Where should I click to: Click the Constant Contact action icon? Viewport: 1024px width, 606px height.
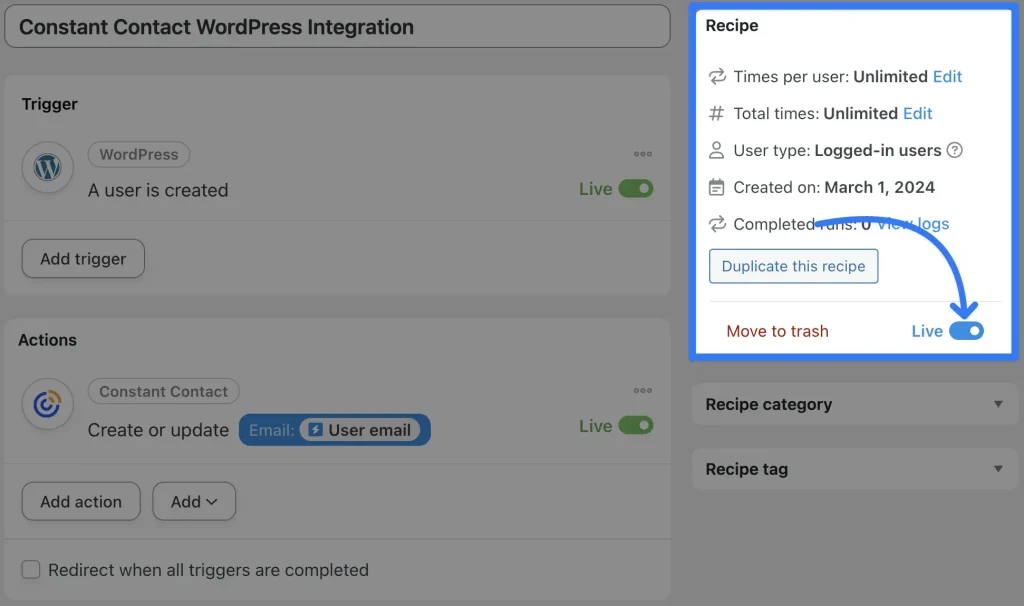[x=47, y=404]
